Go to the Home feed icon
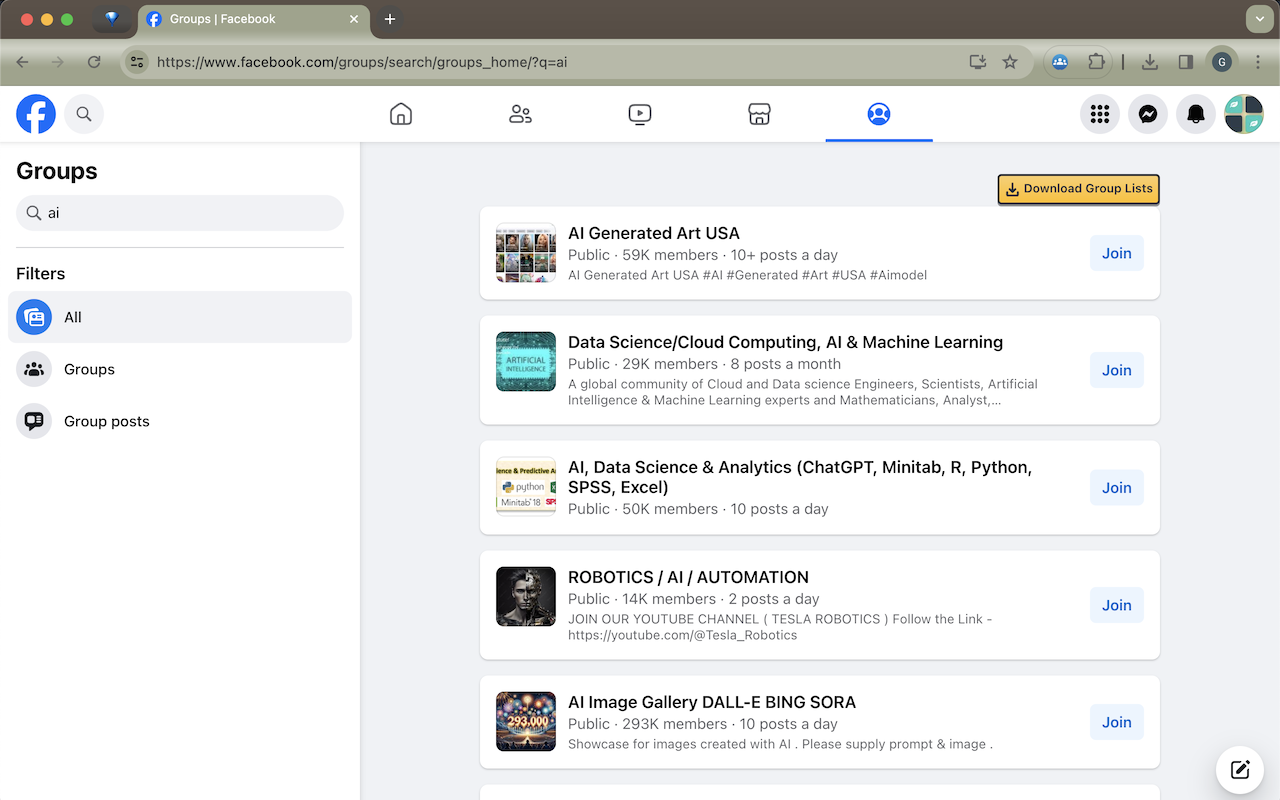This screenshot has width=1280, height=800. point(400,114)
